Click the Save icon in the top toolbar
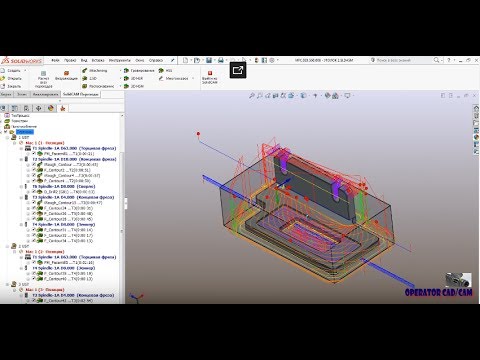The image size is (480, 360). [209, 60]
